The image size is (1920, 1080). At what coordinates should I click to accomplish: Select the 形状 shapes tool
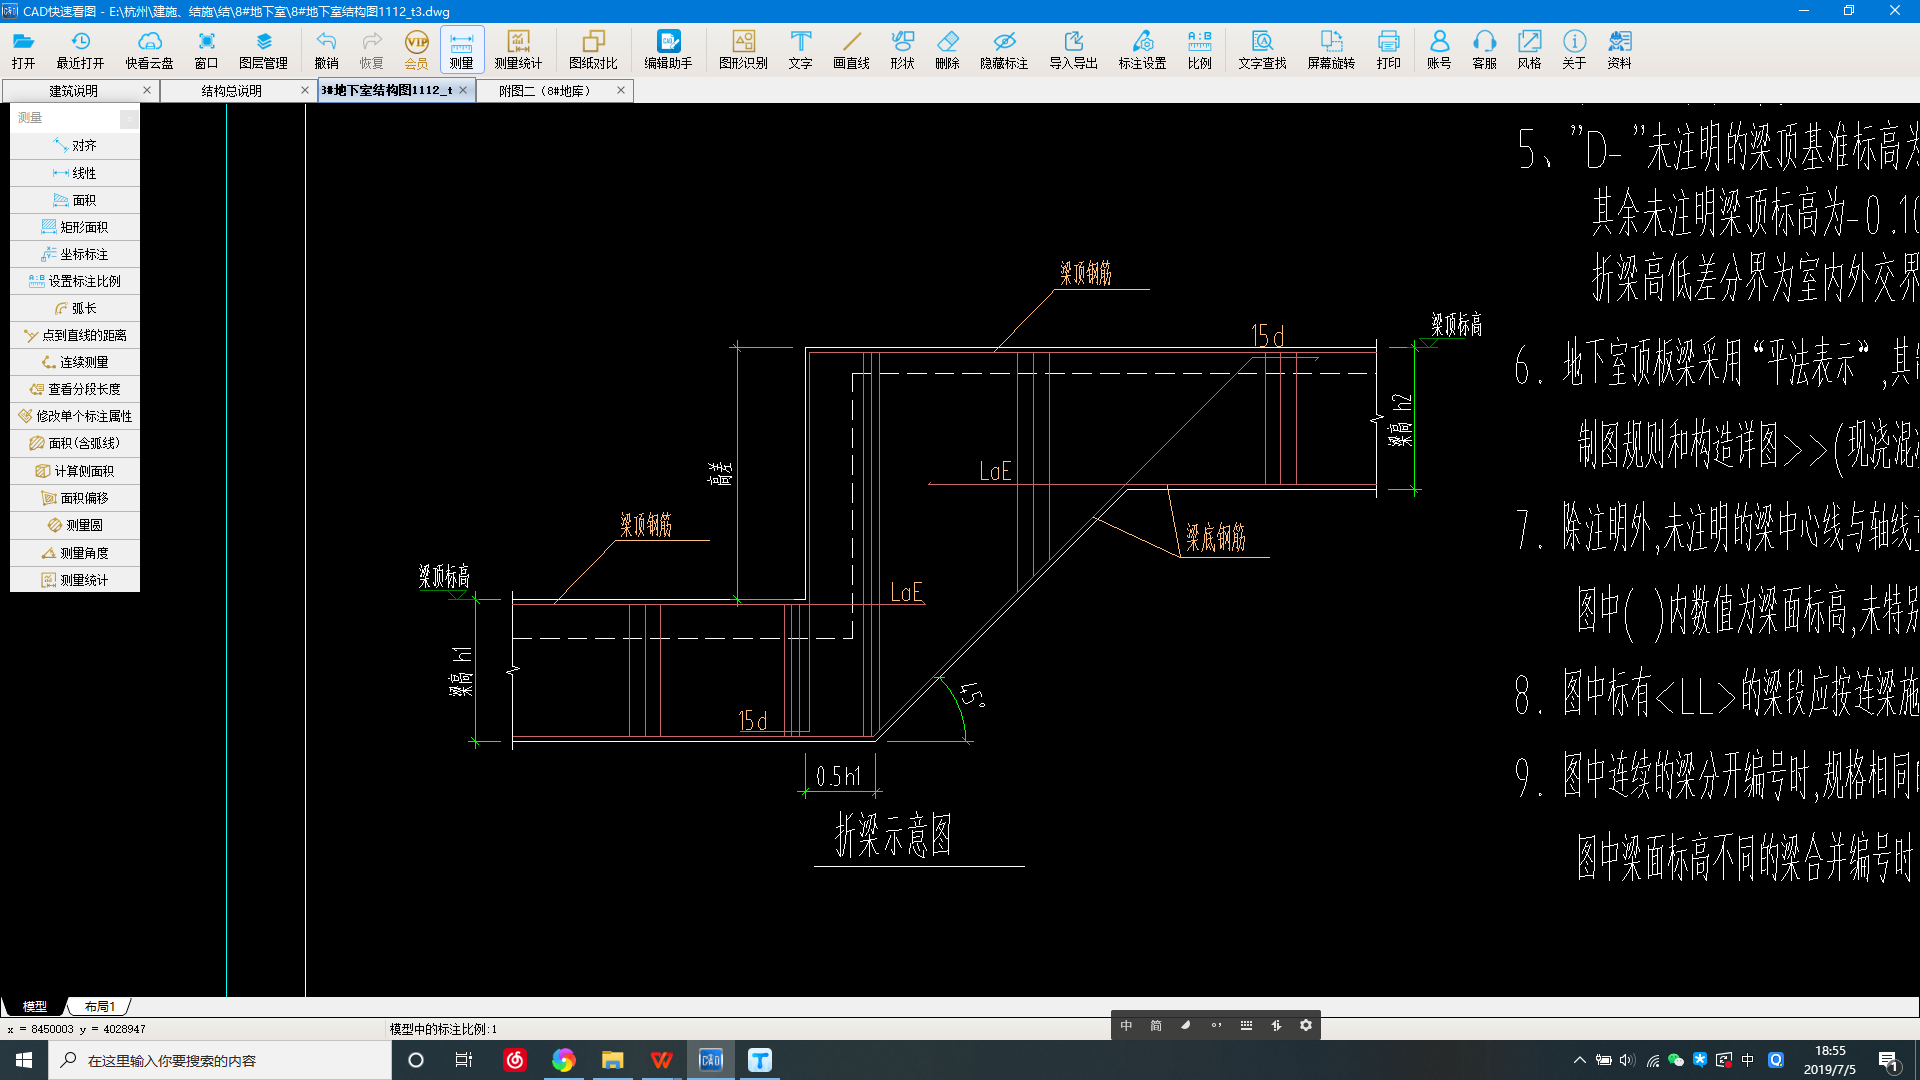click(902, 50)
